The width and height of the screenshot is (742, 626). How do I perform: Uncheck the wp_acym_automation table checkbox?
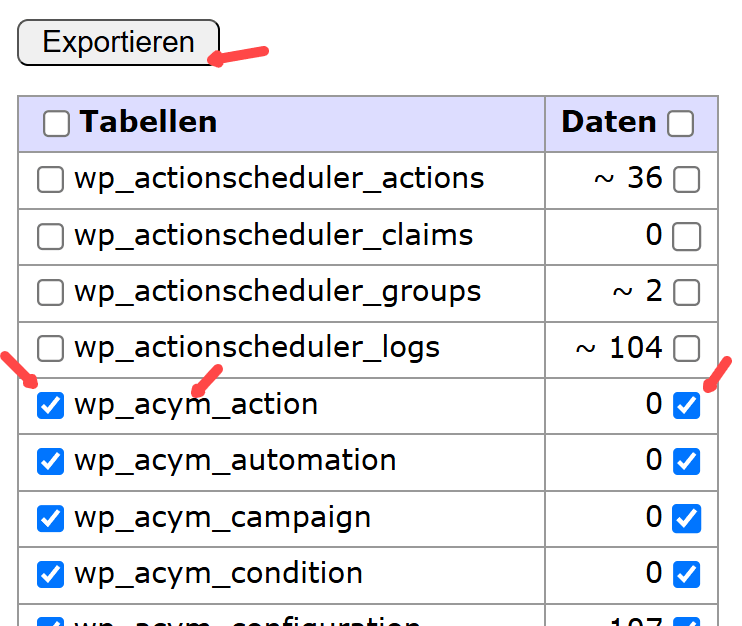(50, 462)
